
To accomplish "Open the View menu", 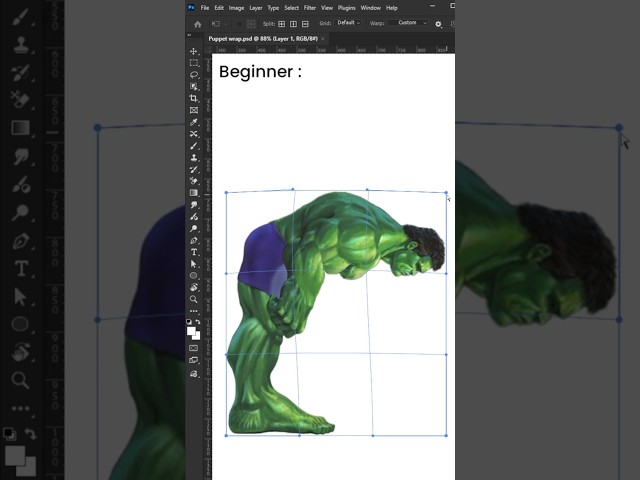I will (327, 8).
